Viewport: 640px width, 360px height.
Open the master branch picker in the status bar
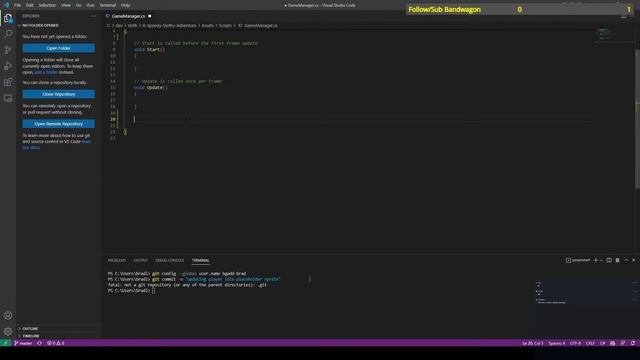tap(23, 343)
